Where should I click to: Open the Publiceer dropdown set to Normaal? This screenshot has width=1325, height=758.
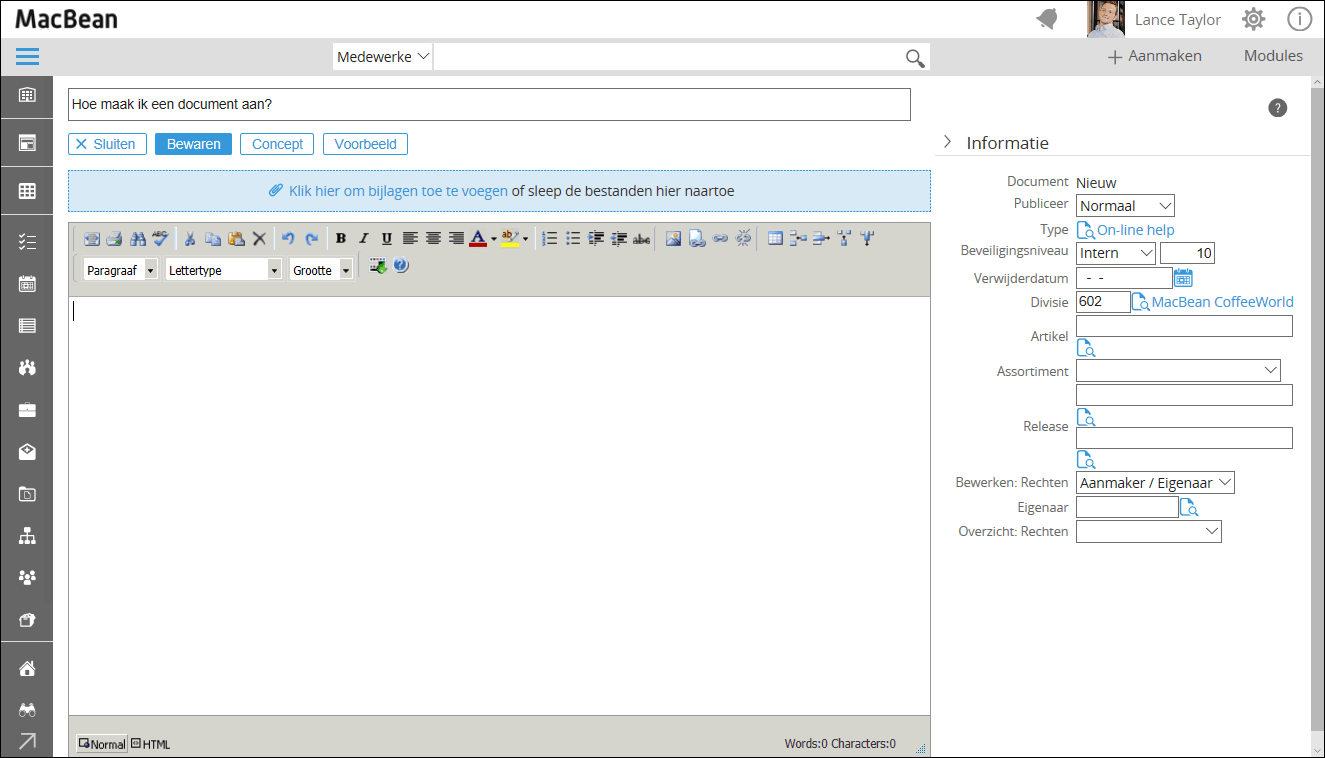click(x=1125, y=206)
